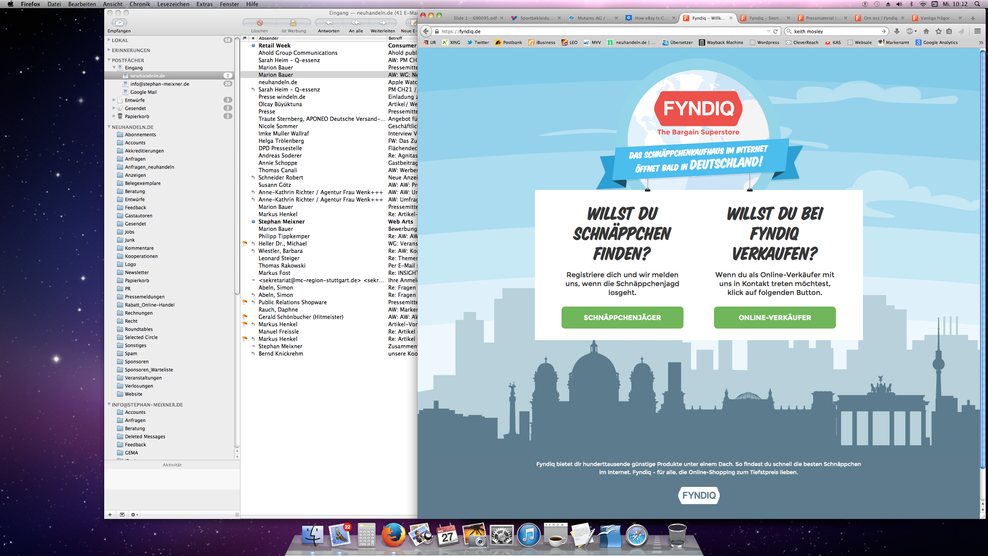Go back with Firefox back arrow

click(x=427, y=31)
